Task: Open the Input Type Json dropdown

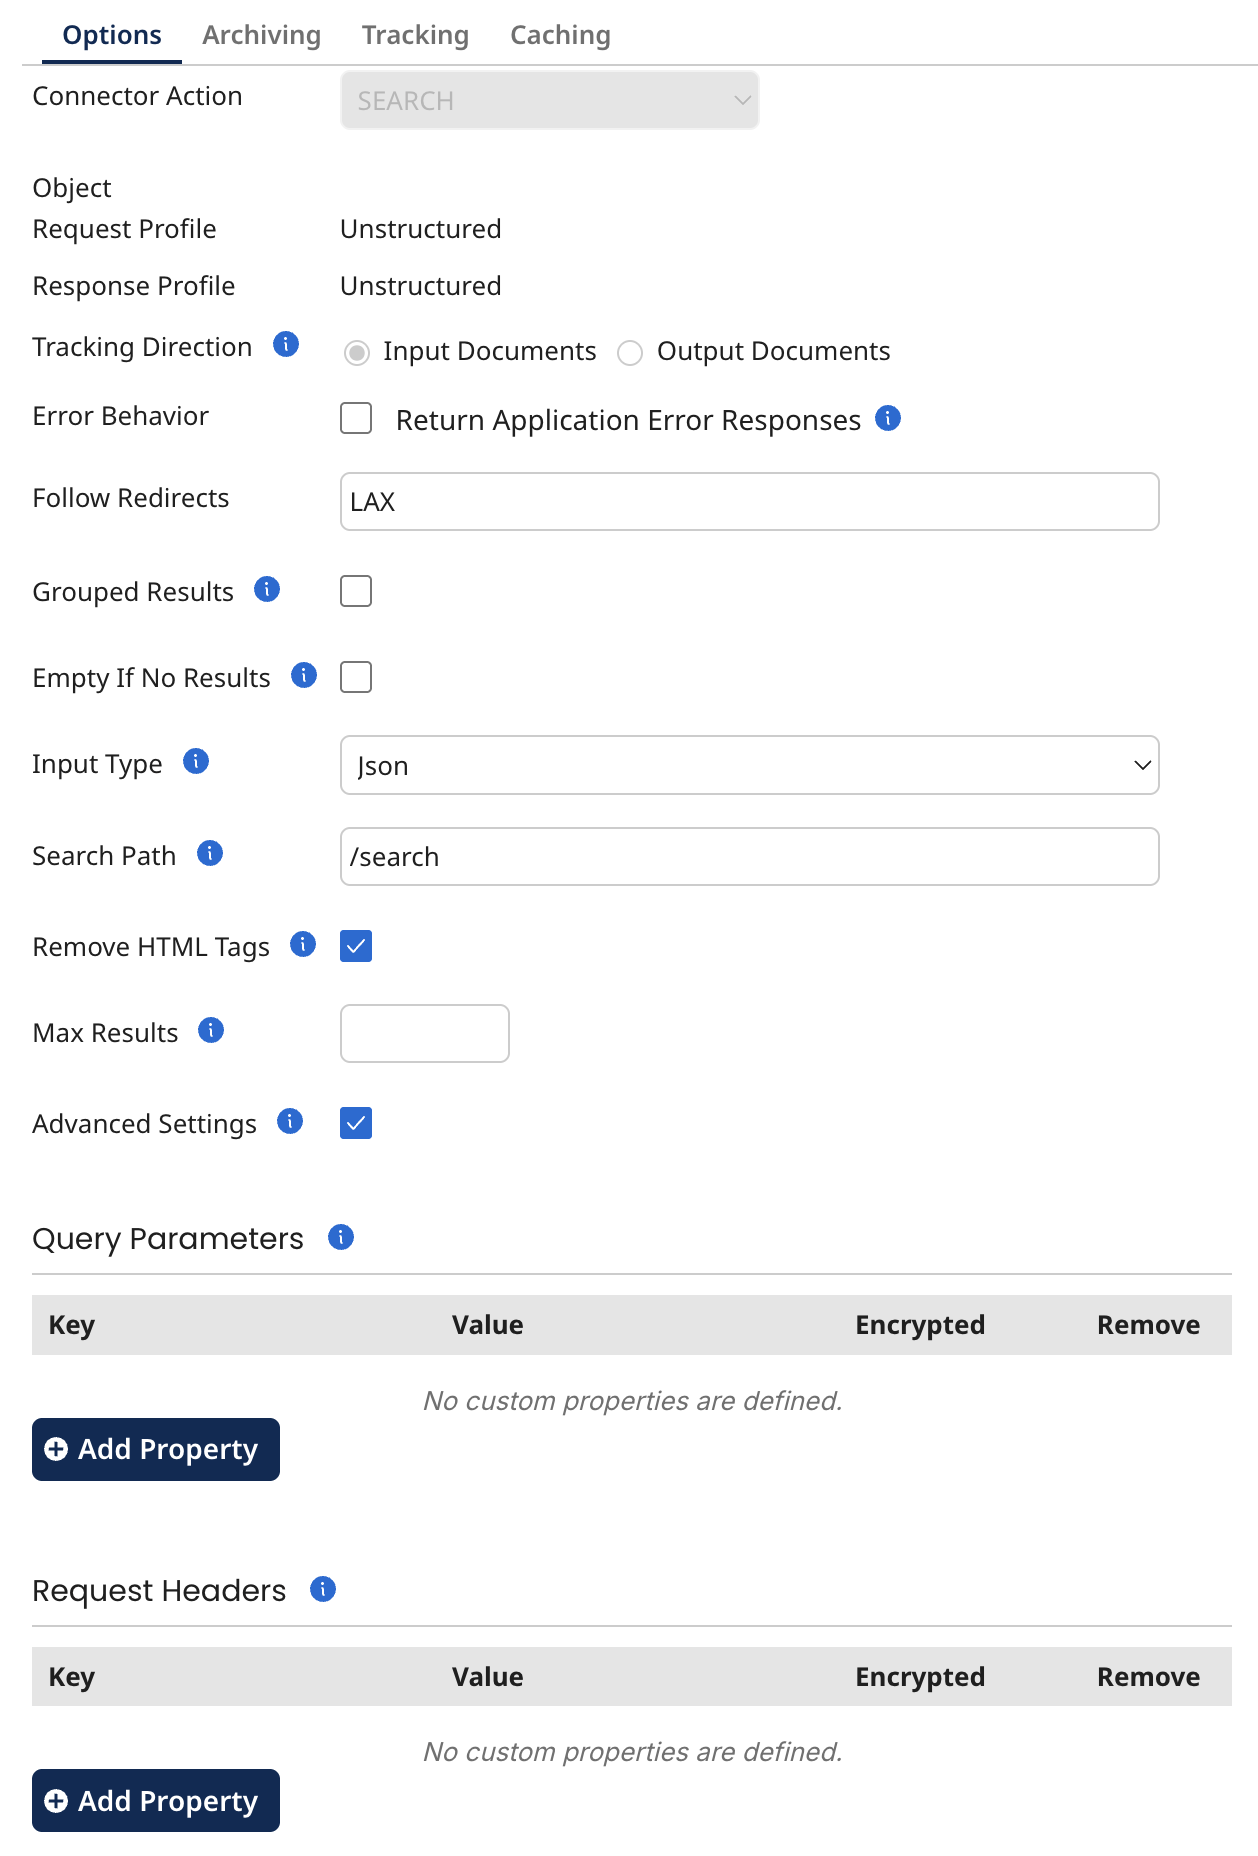Action: coord(749,766)
